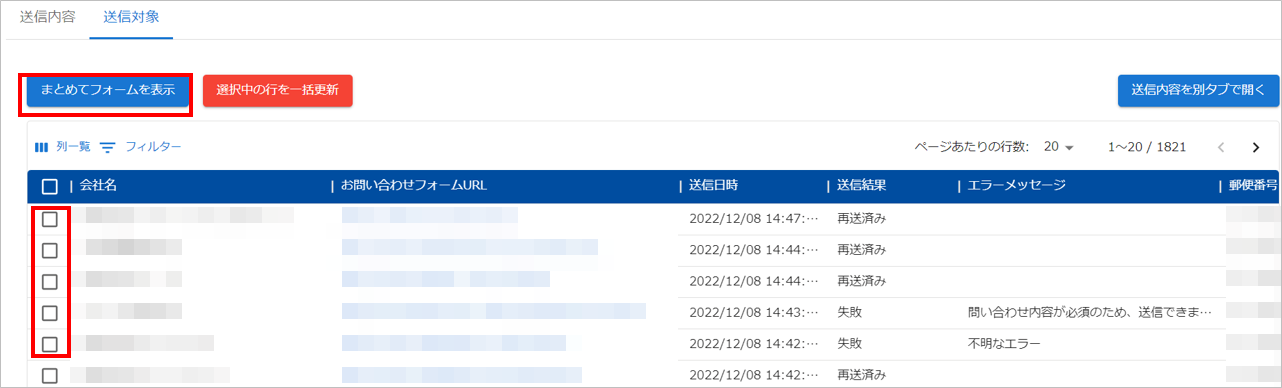
Task: Sort by 郵便番号 column header
Action: [1252, 185]
